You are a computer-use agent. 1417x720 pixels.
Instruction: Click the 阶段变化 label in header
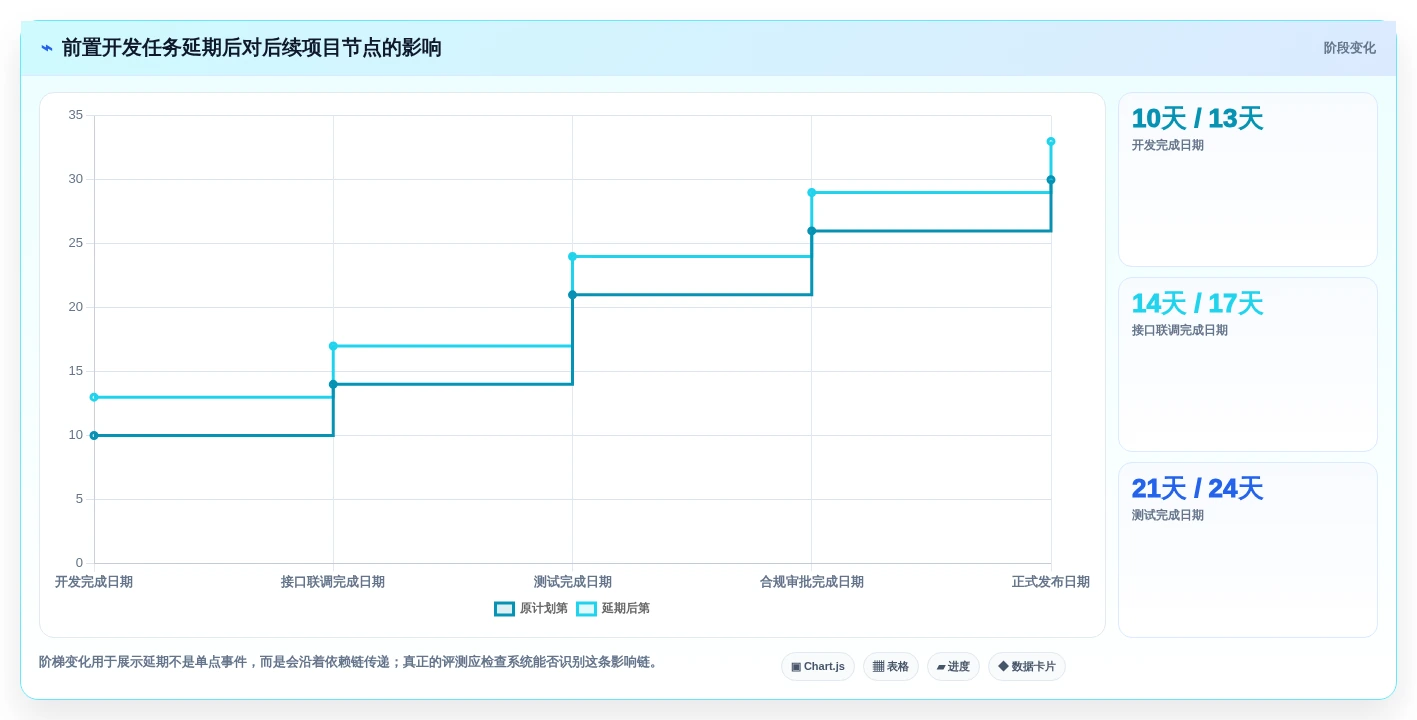point(1349,48)
